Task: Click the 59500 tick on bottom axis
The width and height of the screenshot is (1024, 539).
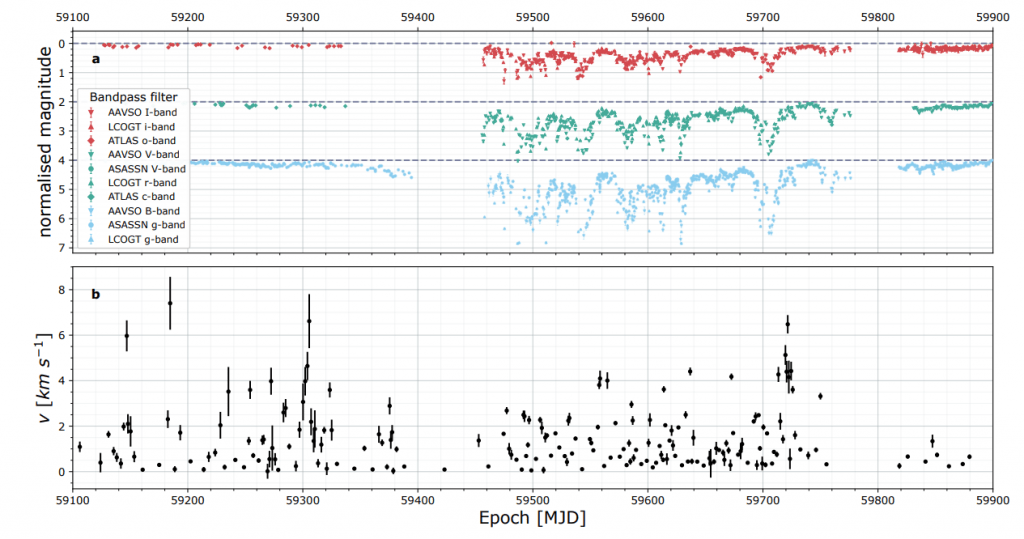Action: point(533,497)
